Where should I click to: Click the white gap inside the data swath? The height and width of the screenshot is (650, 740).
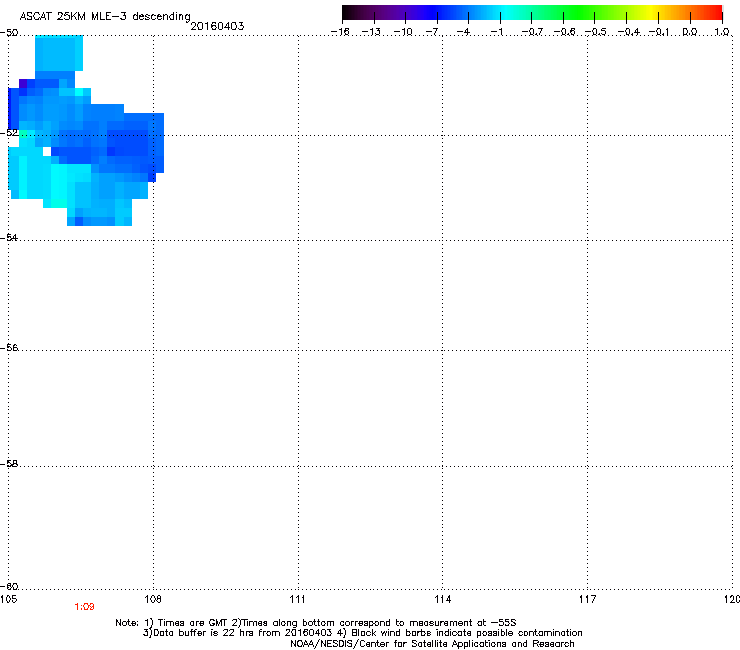pos(47,152)
